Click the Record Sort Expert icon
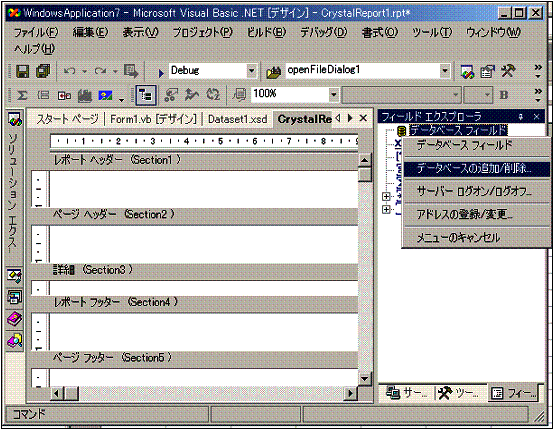This screenshot has width=553, height=429. pos(192,95)
